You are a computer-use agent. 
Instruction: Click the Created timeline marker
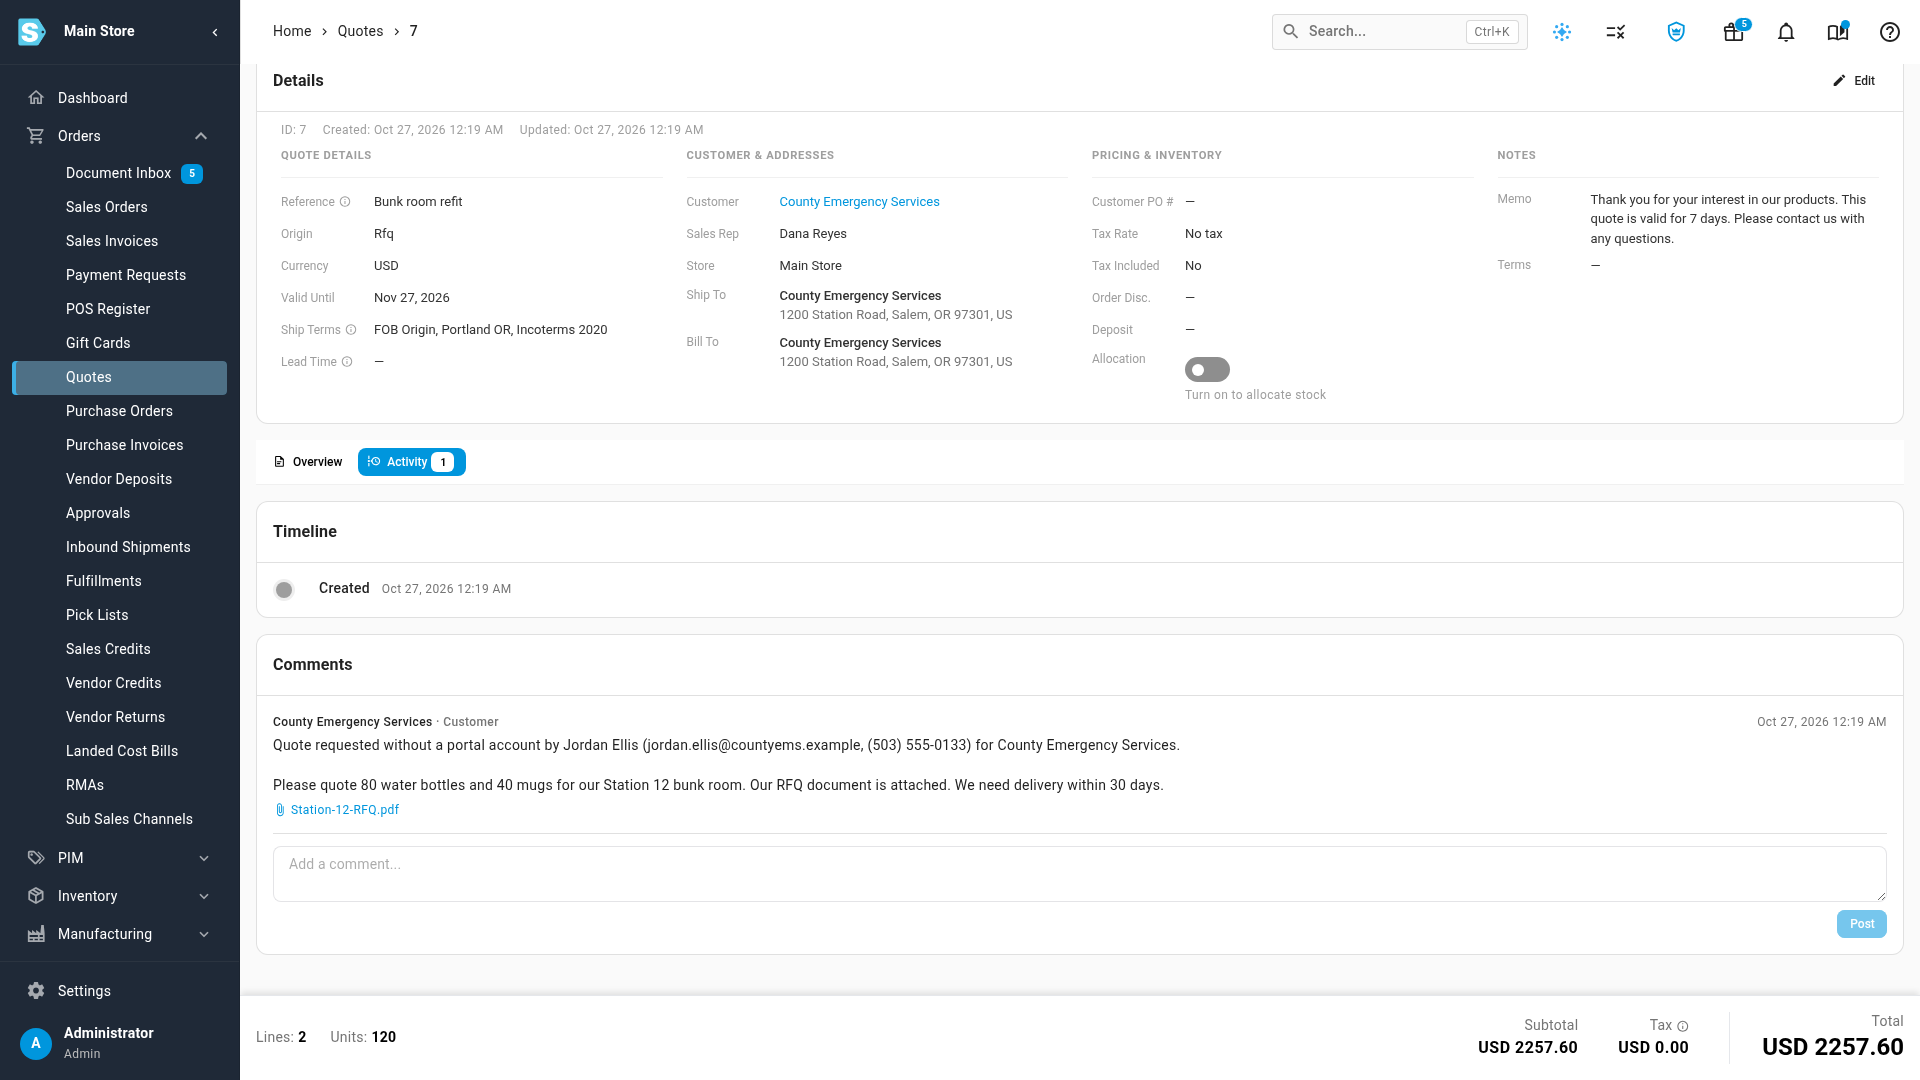284,590
